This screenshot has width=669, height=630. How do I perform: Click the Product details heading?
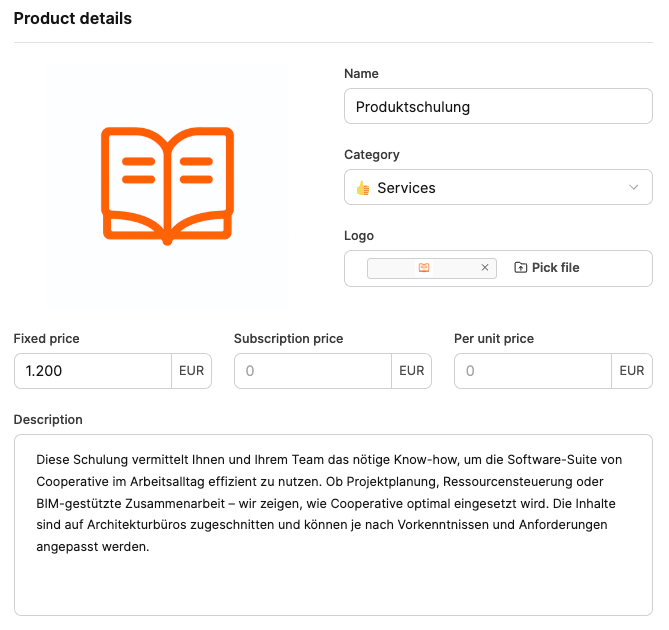(72, 19)
